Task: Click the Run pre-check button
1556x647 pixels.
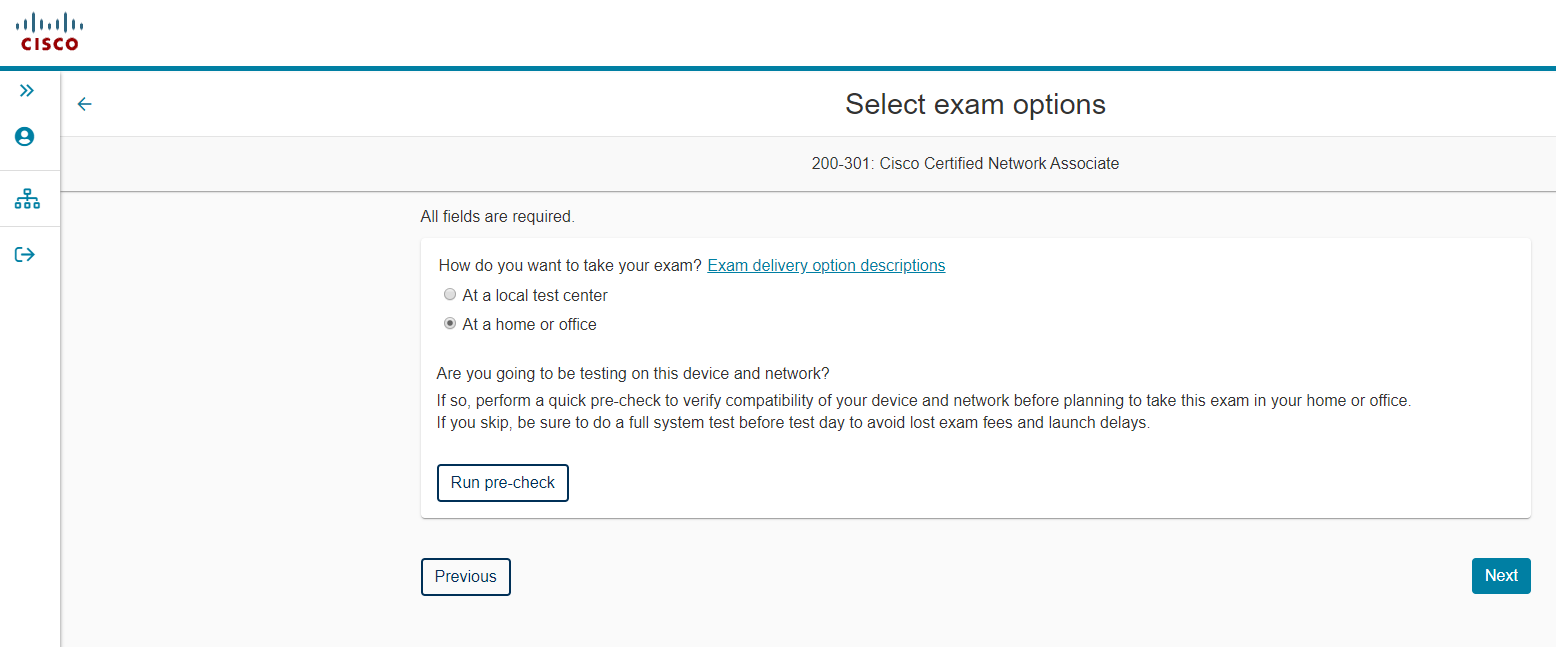Action: click(503, 482)
